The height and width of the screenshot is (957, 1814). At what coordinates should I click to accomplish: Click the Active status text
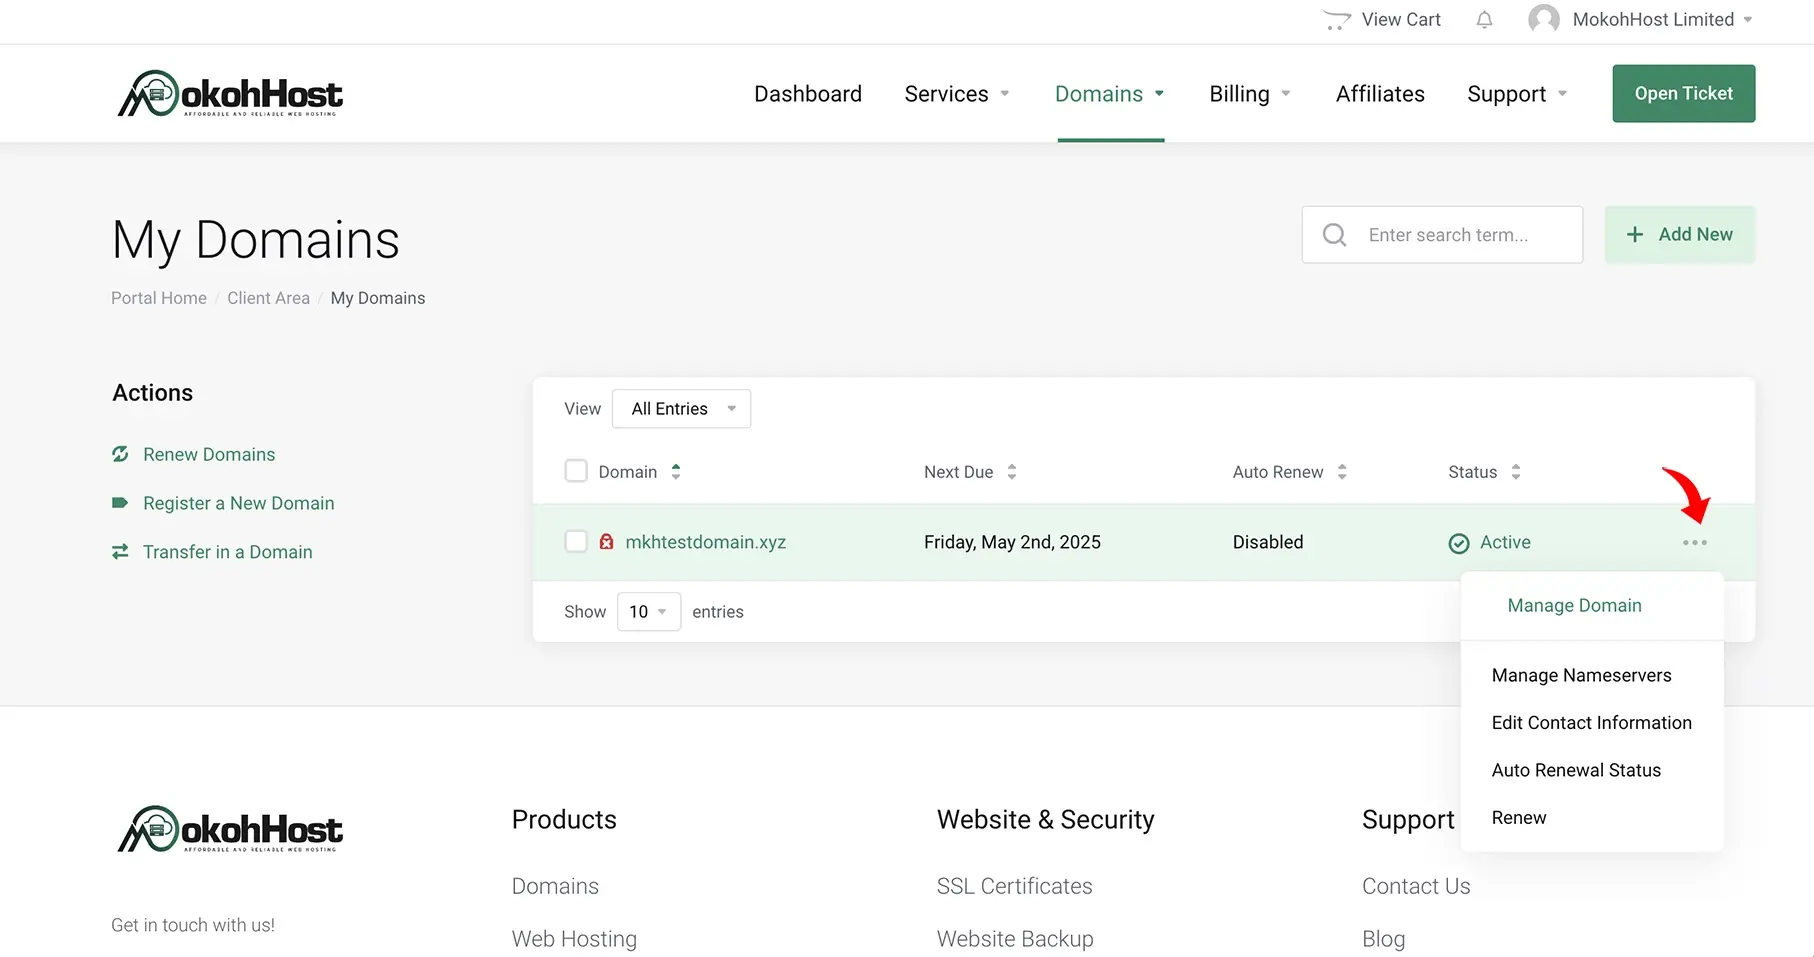(x=1505, y=542)
